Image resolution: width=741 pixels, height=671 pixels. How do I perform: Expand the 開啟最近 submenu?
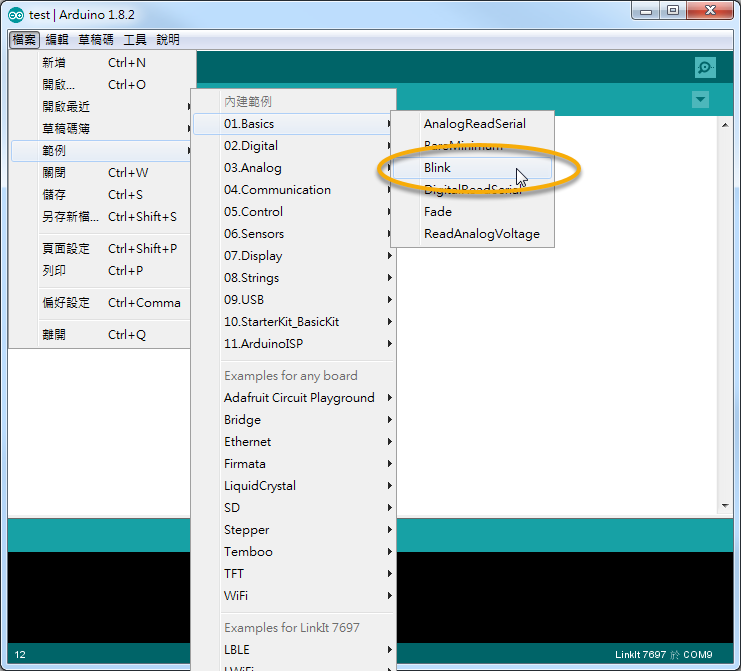click(x=101, y=107)
